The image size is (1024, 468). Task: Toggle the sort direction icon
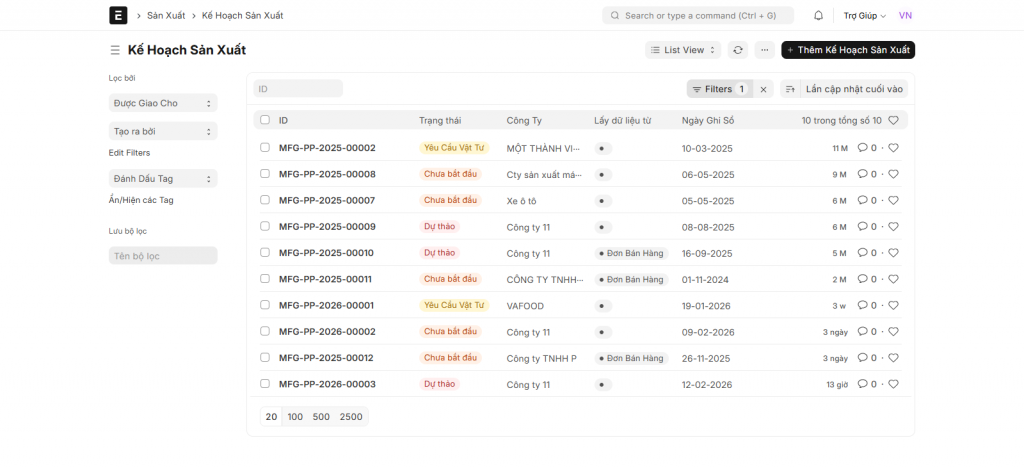click(x=790, y=89)
